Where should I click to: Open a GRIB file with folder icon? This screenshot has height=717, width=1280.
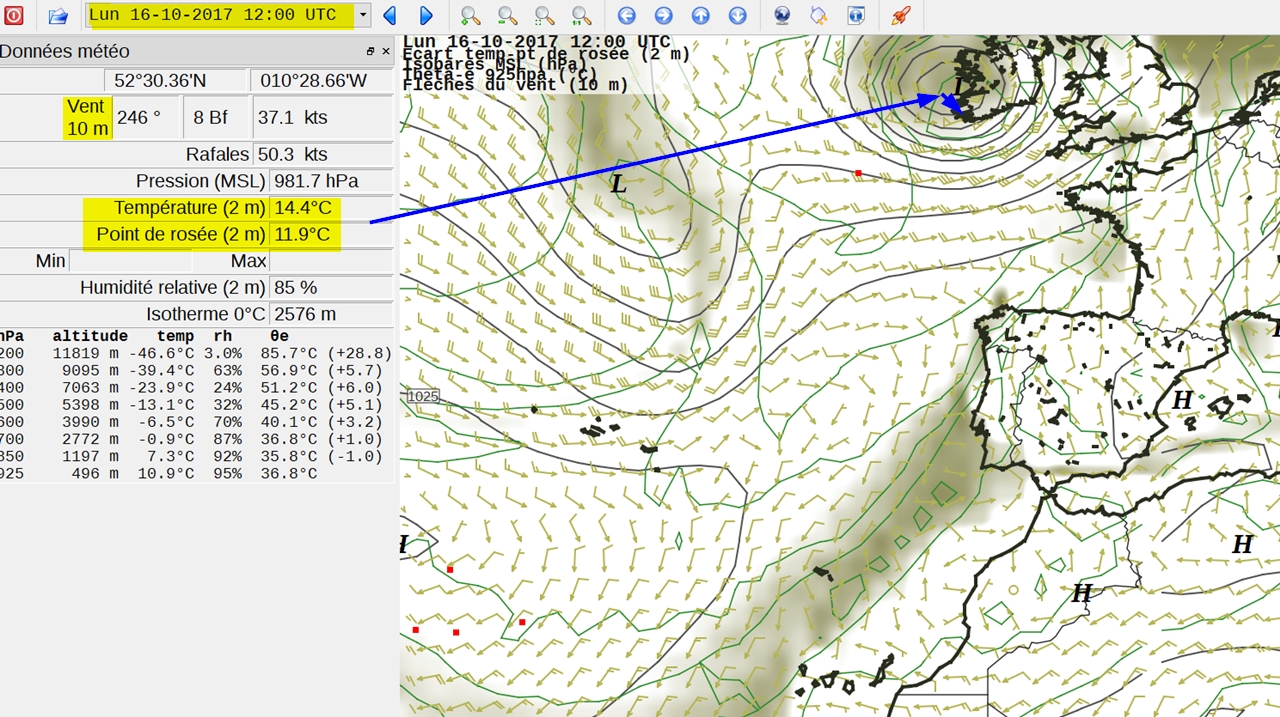tap(58, 15)
